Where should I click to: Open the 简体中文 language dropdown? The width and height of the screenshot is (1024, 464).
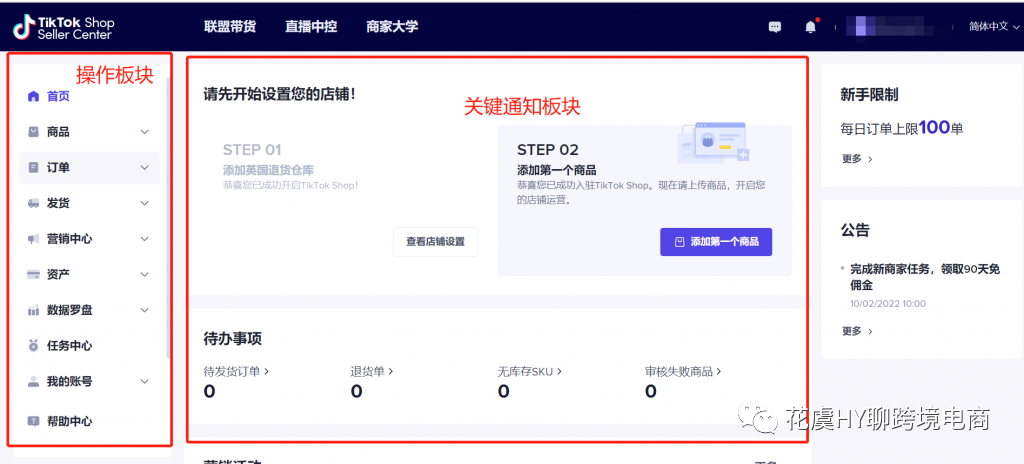point(994,27)
